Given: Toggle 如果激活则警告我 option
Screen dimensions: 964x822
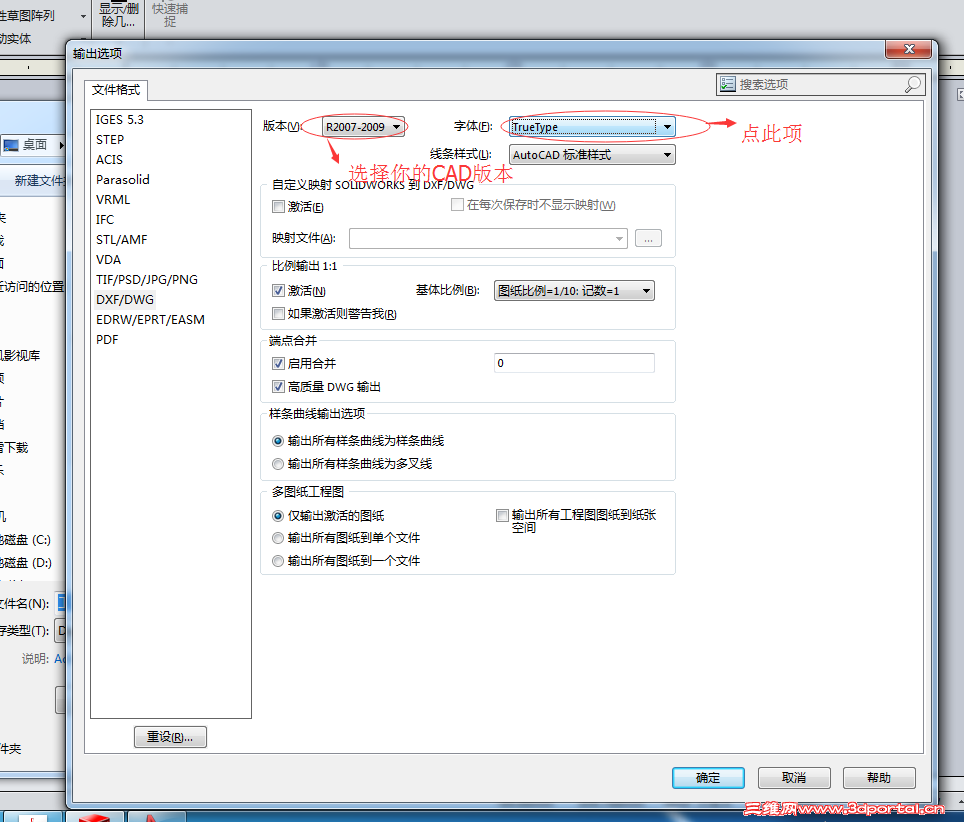Looking at the screenshot, I should 277,314.
